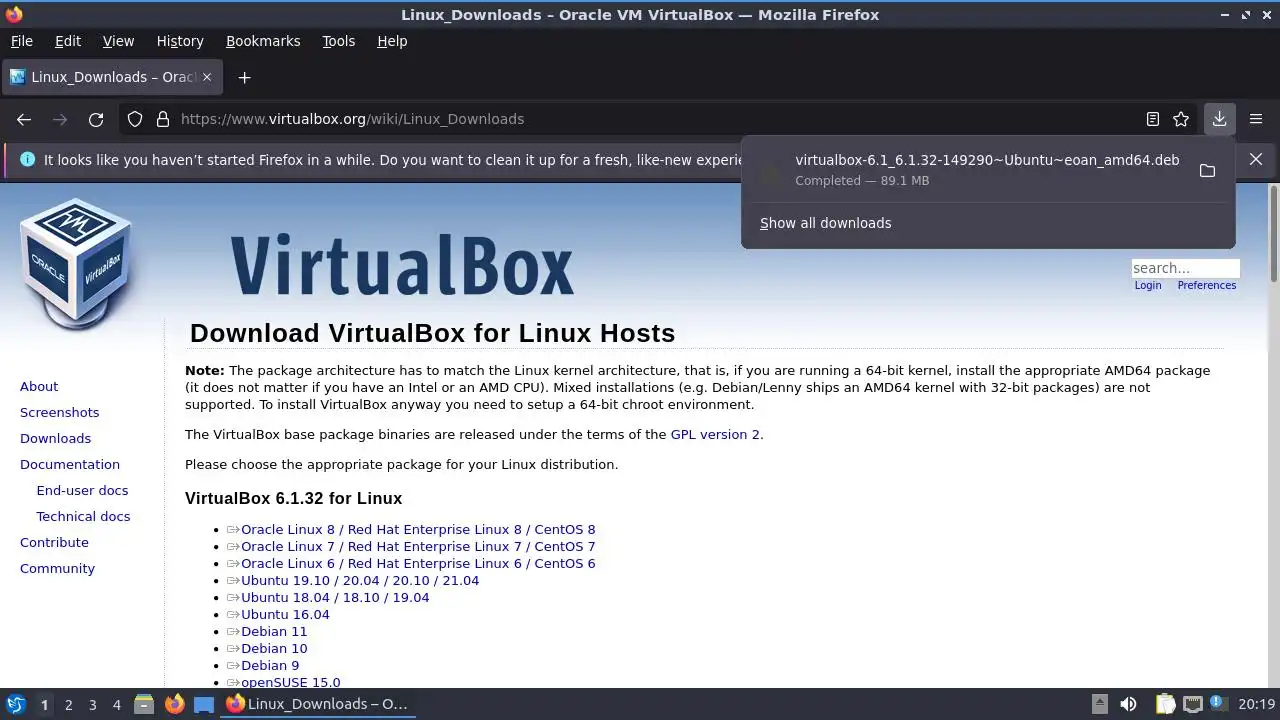
Task: Open the Contribute sidebar link
Action: pyautogui.click(x=54, y=542)
